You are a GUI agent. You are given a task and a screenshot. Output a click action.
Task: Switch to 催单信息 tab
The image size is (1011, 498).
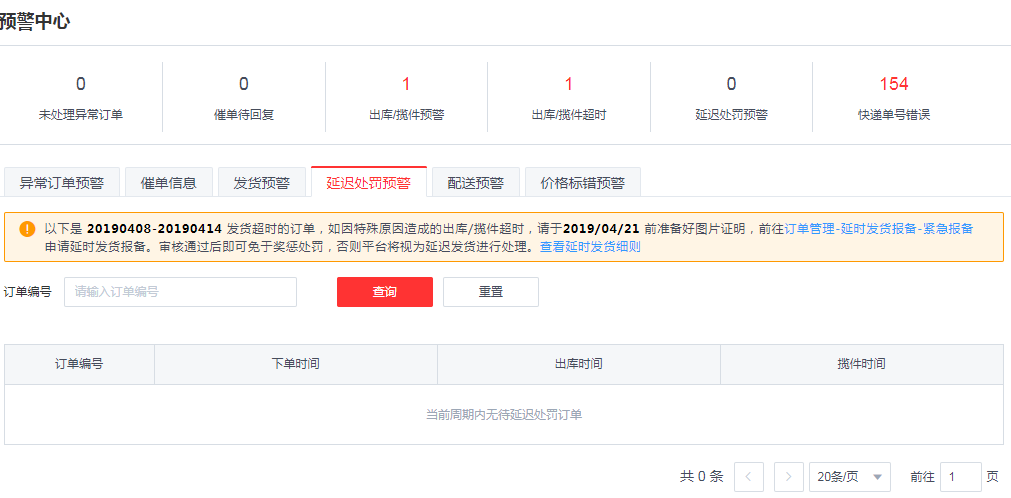168,183
